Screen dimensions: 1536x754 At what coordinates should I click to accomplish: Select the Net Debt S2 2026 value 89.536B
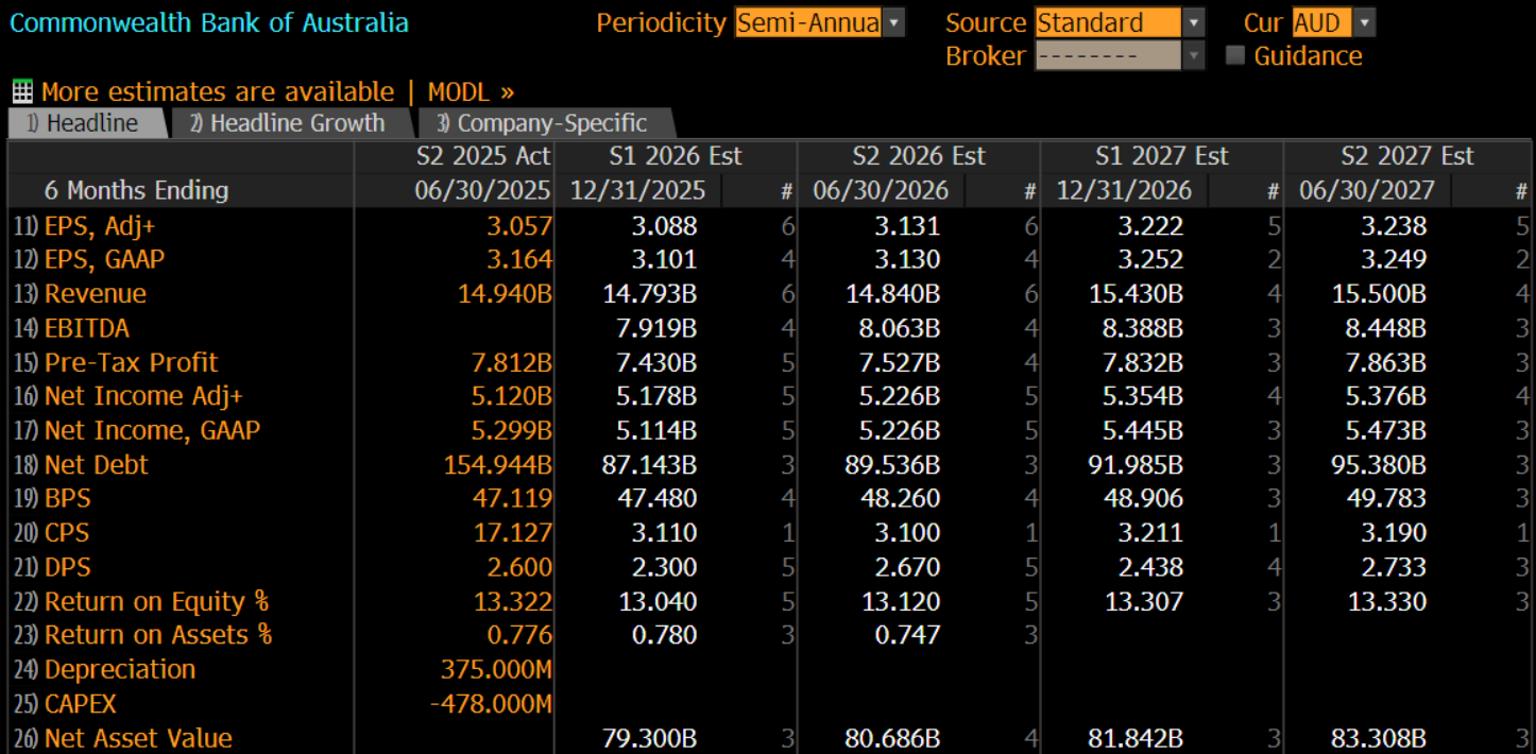coord(894,465)
